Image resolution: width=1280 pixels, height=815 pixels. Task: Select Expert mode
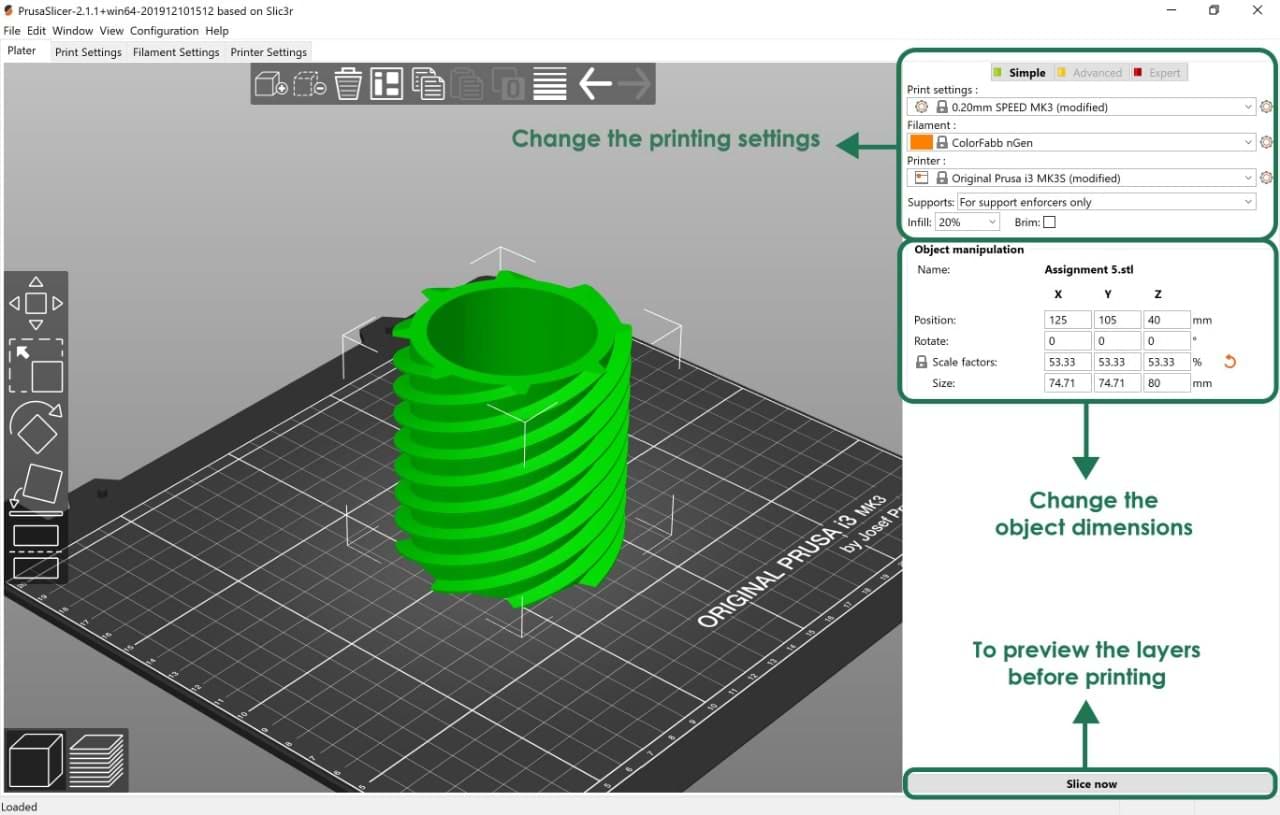[1157, 73]
